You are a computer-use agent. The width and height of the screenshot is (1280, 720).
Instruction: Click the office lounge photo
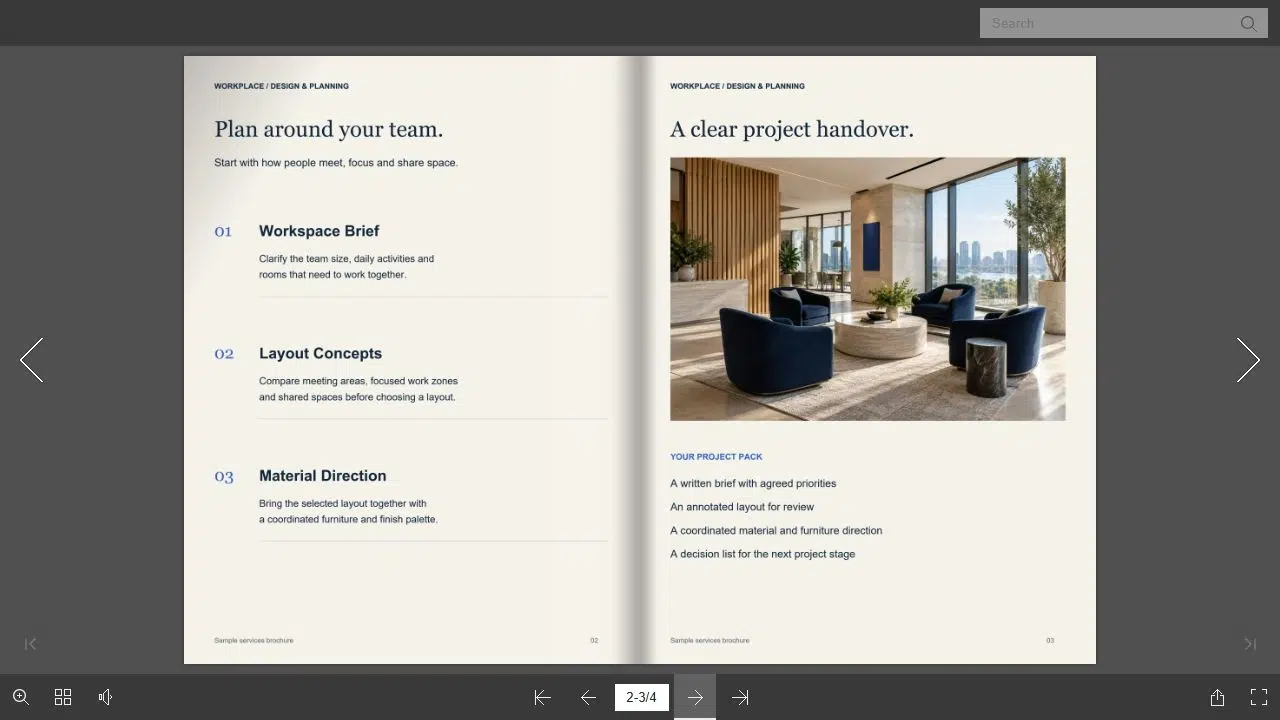pyautogui.click(x=868, y=289)
